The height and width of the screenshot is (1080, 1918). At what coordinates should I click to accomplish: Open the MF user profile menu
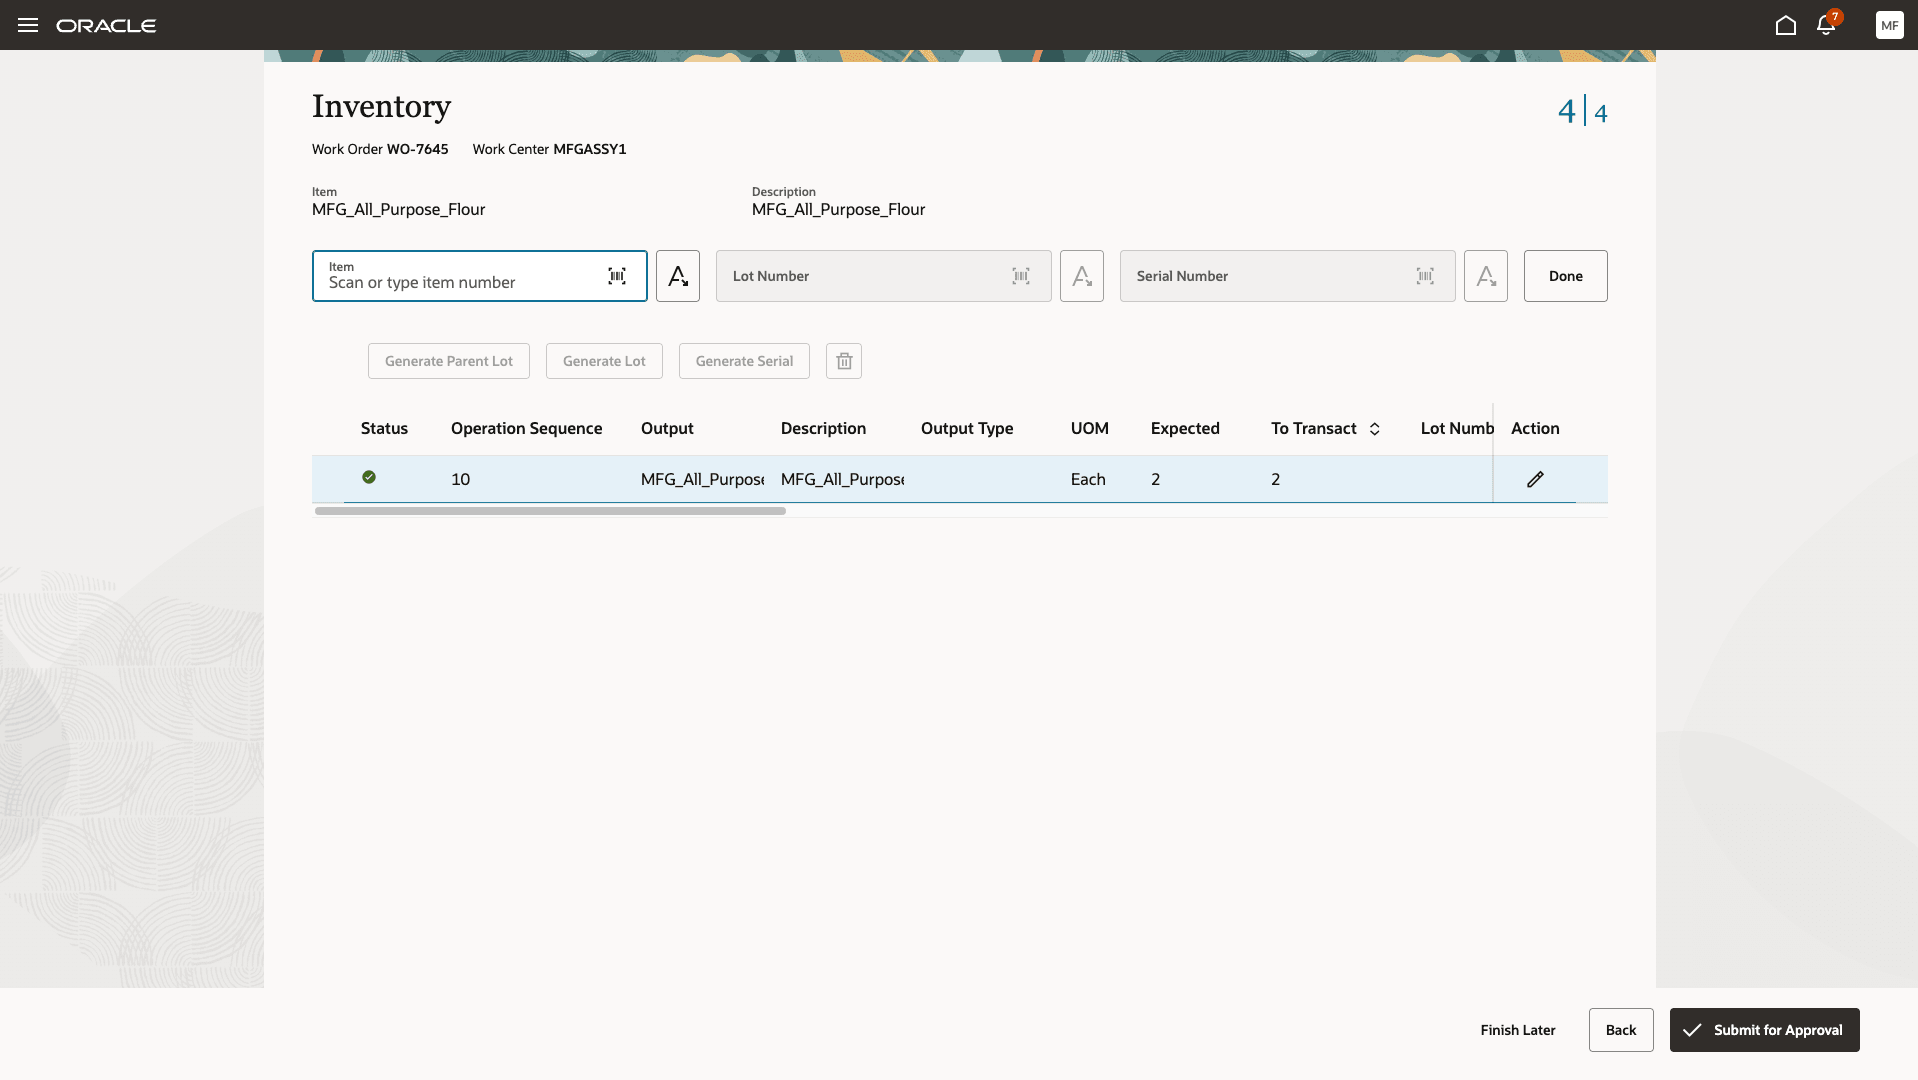(1889, 25)
